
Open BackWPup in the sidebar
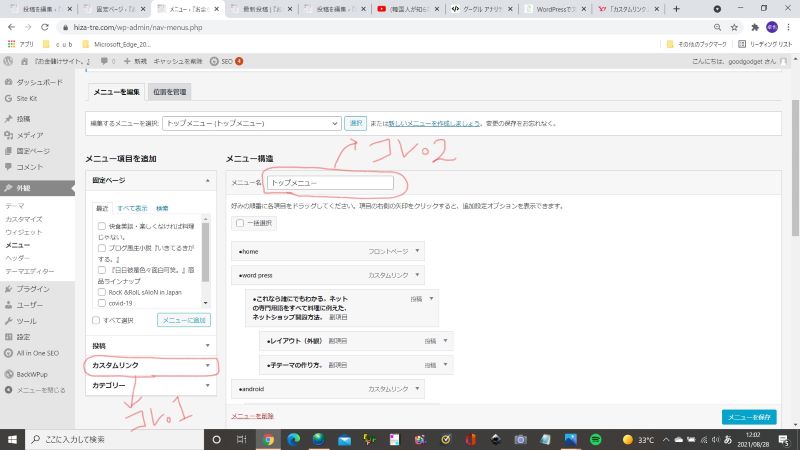pos(26,374)
